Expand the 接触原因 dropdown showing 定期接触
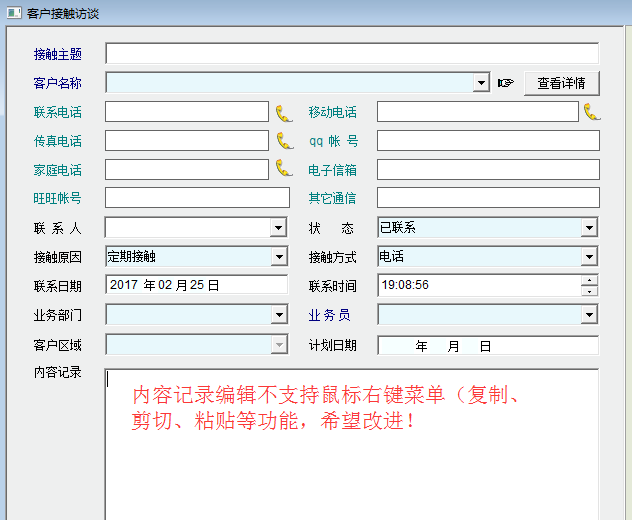 [279, 257]
